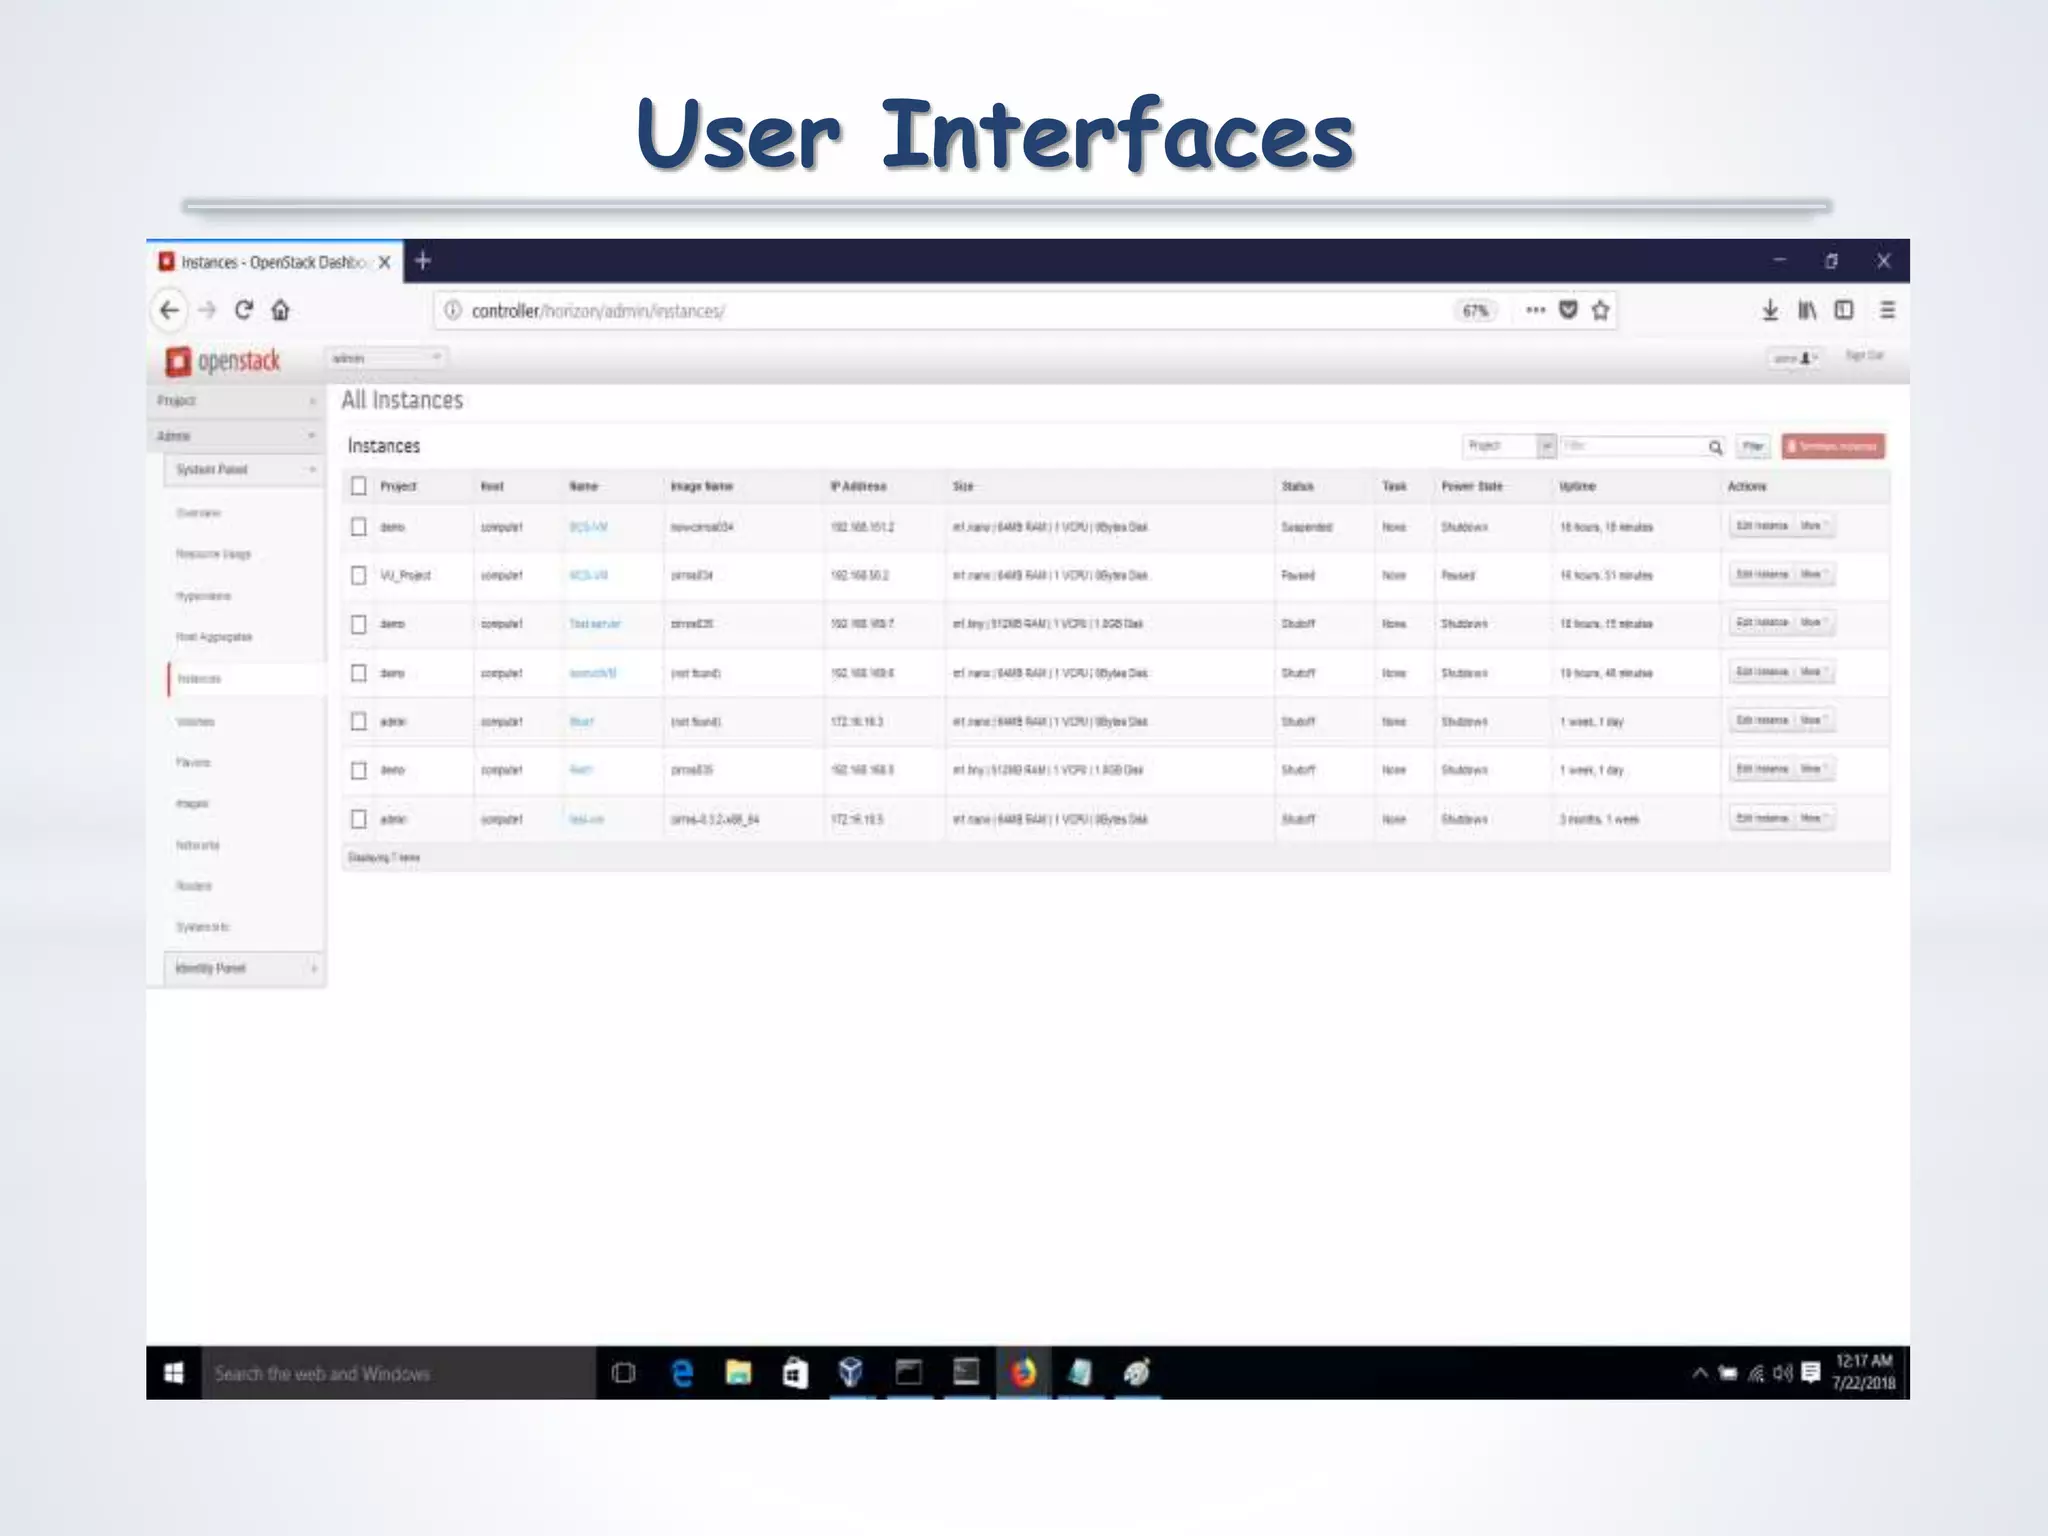Open the admin project dropdown in header
Viewport: 2048px width, 1536px height.
point(386,358)
